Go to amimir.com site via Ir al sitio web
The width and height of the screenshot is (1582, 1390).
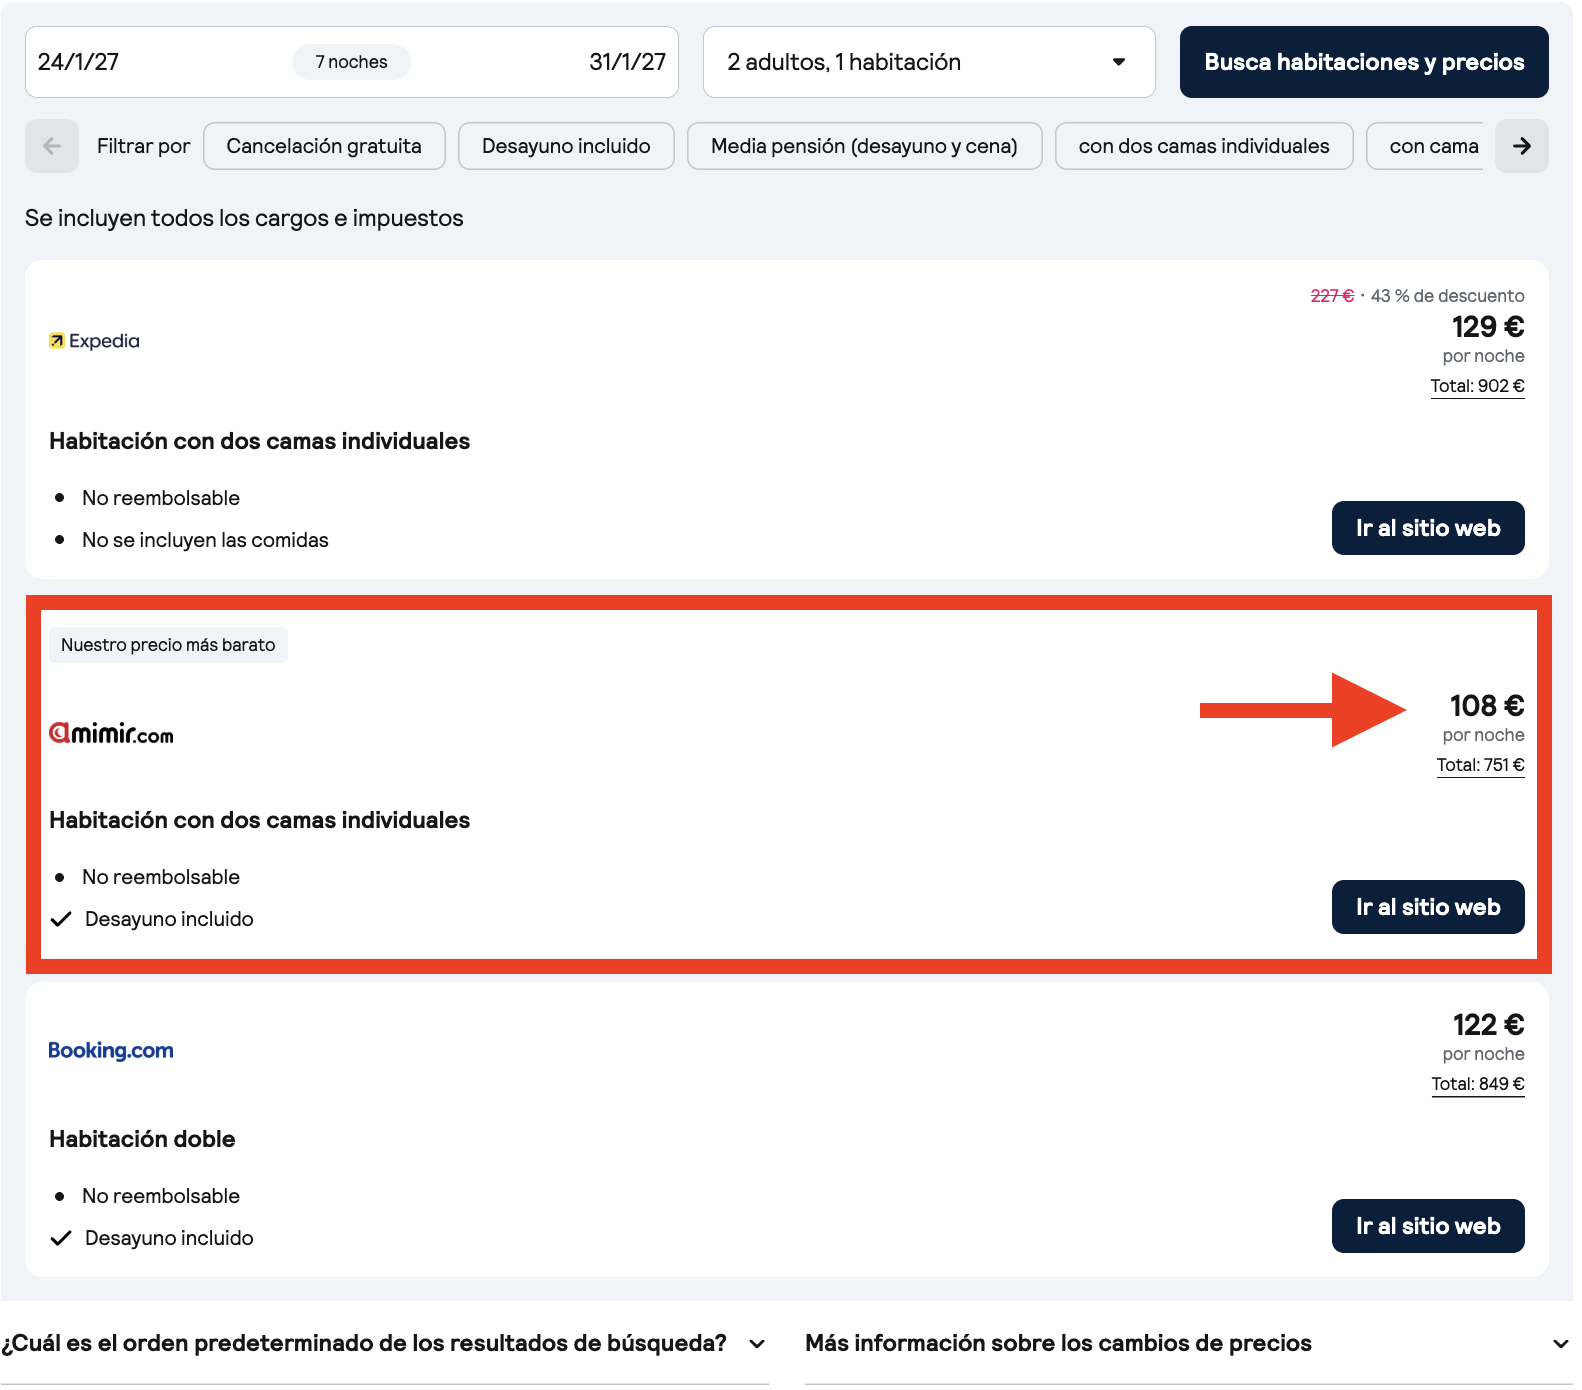click(1428, 907)
